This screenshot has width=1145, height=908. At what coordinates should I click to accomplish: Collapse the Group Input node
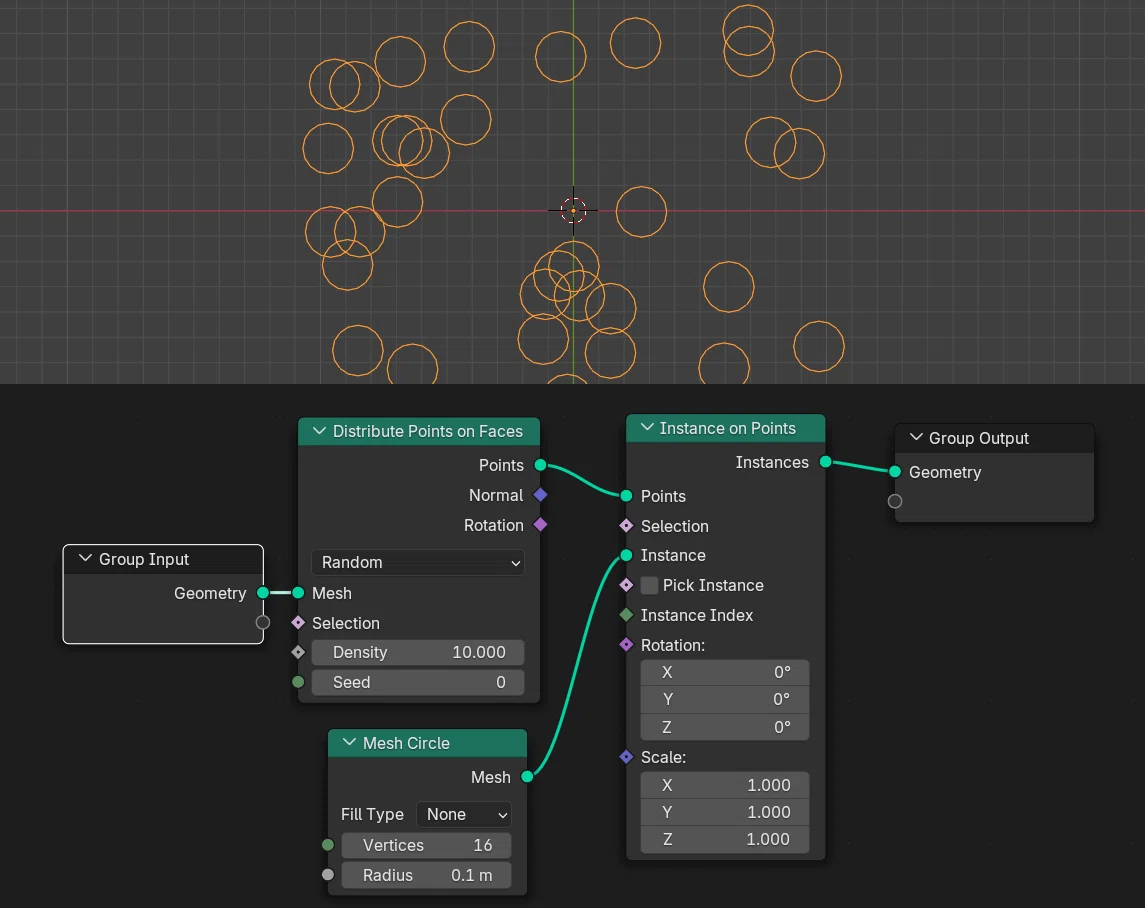(85, 559)
